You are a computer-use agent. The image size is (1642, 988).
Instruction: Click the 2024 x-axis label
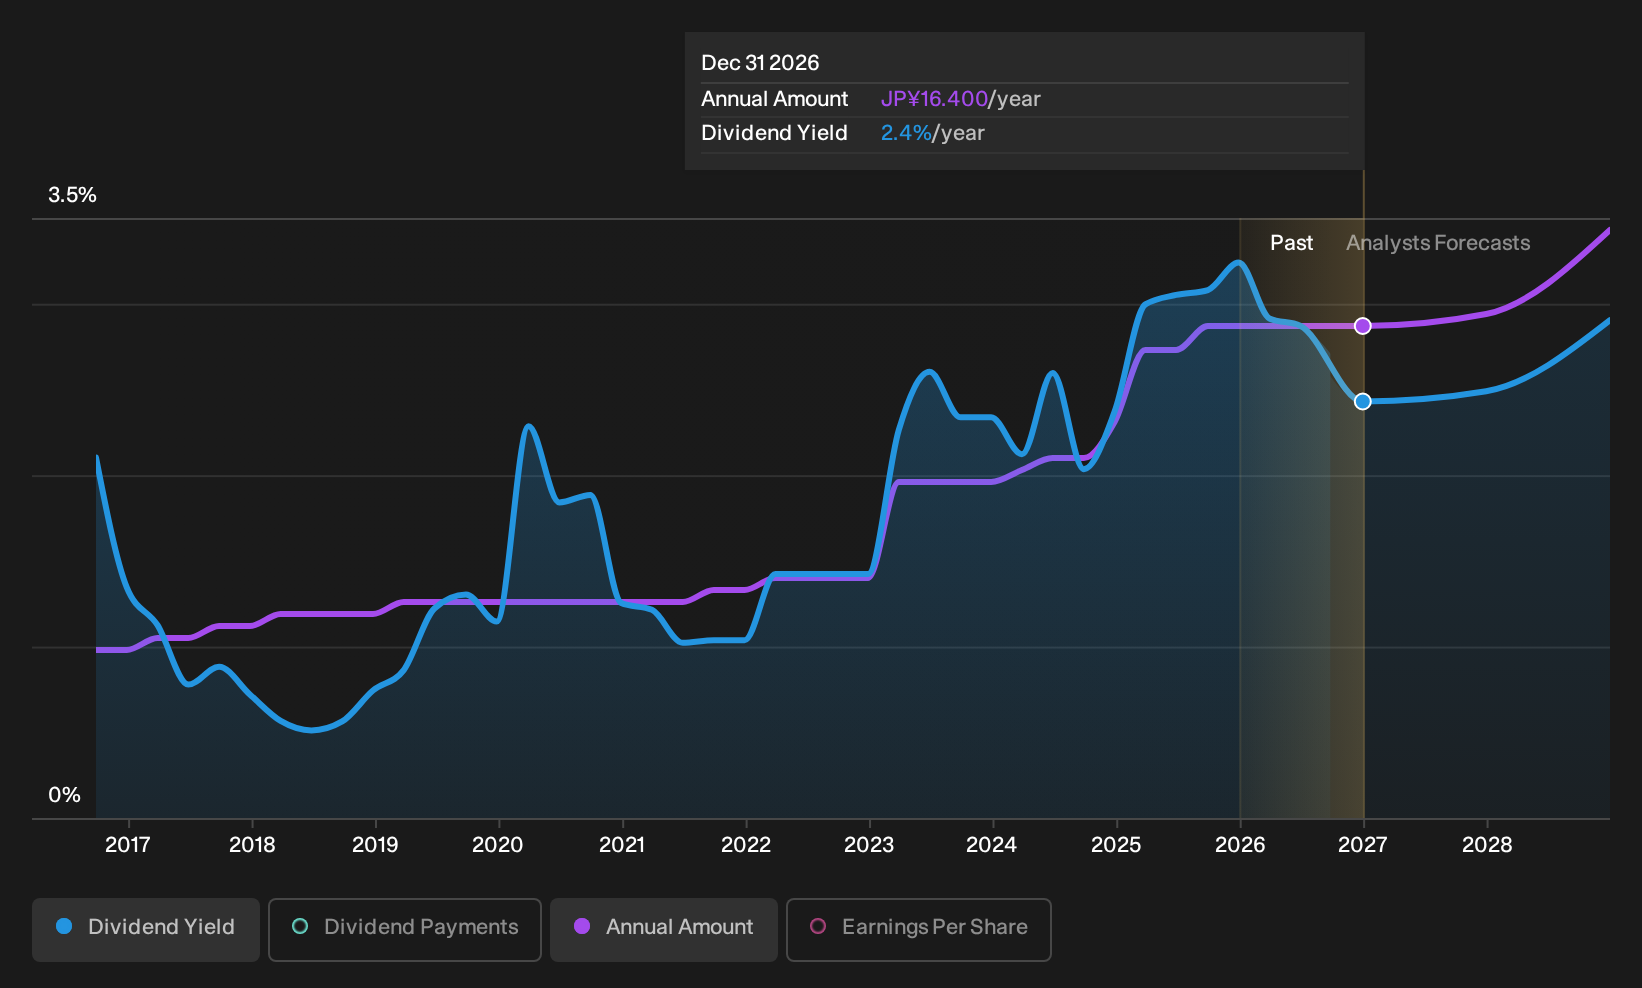coord(992,845)
